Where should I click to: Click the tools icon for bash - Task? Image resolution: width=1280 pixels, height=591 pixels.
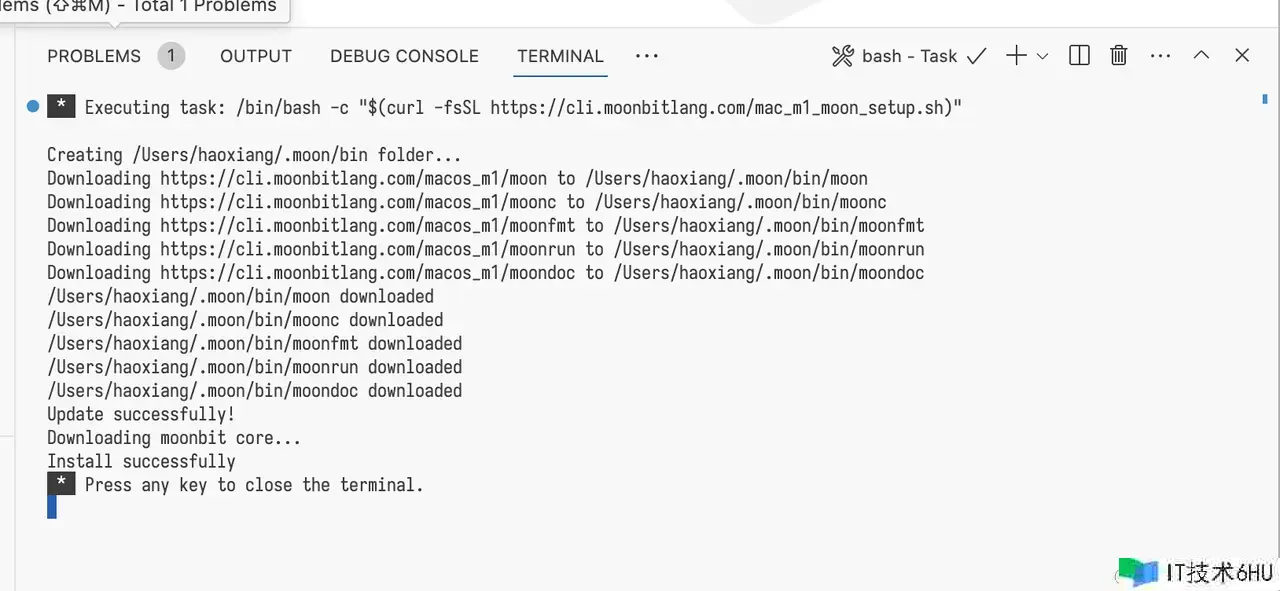(x=842, y=56)
